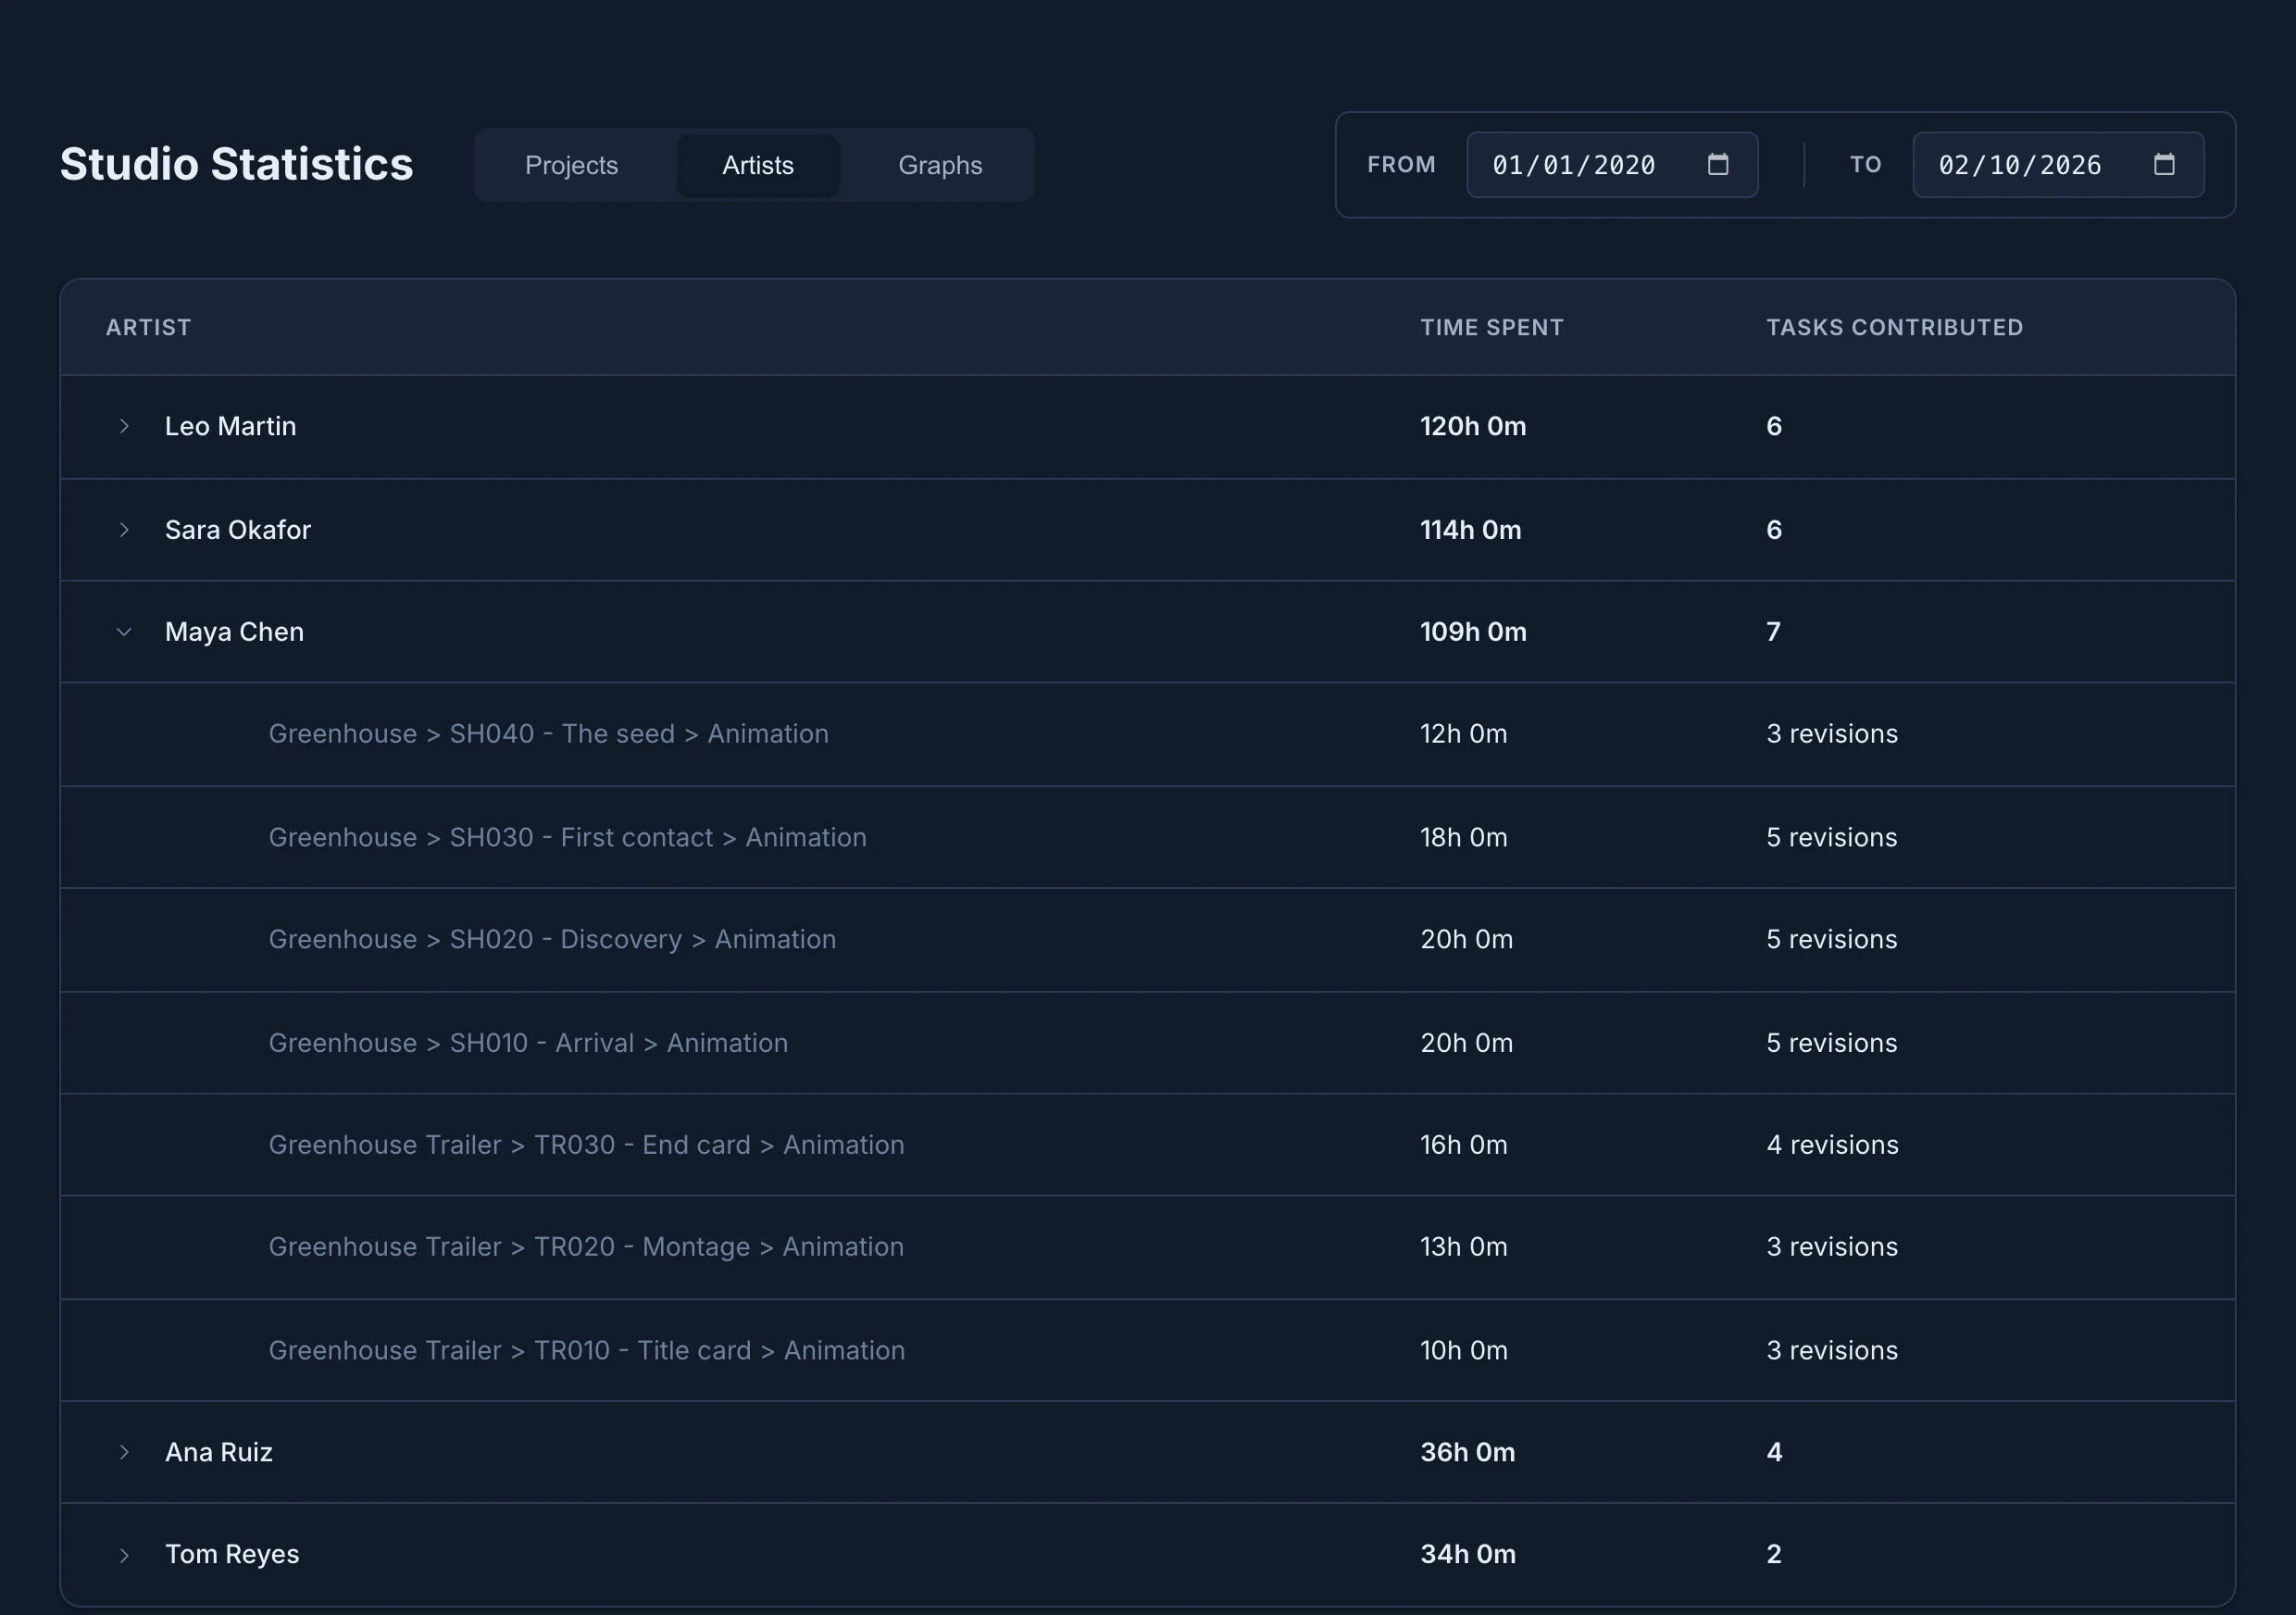
Task: Open SH040 - The seed Animation task
Action: click(x=548, y=734)
